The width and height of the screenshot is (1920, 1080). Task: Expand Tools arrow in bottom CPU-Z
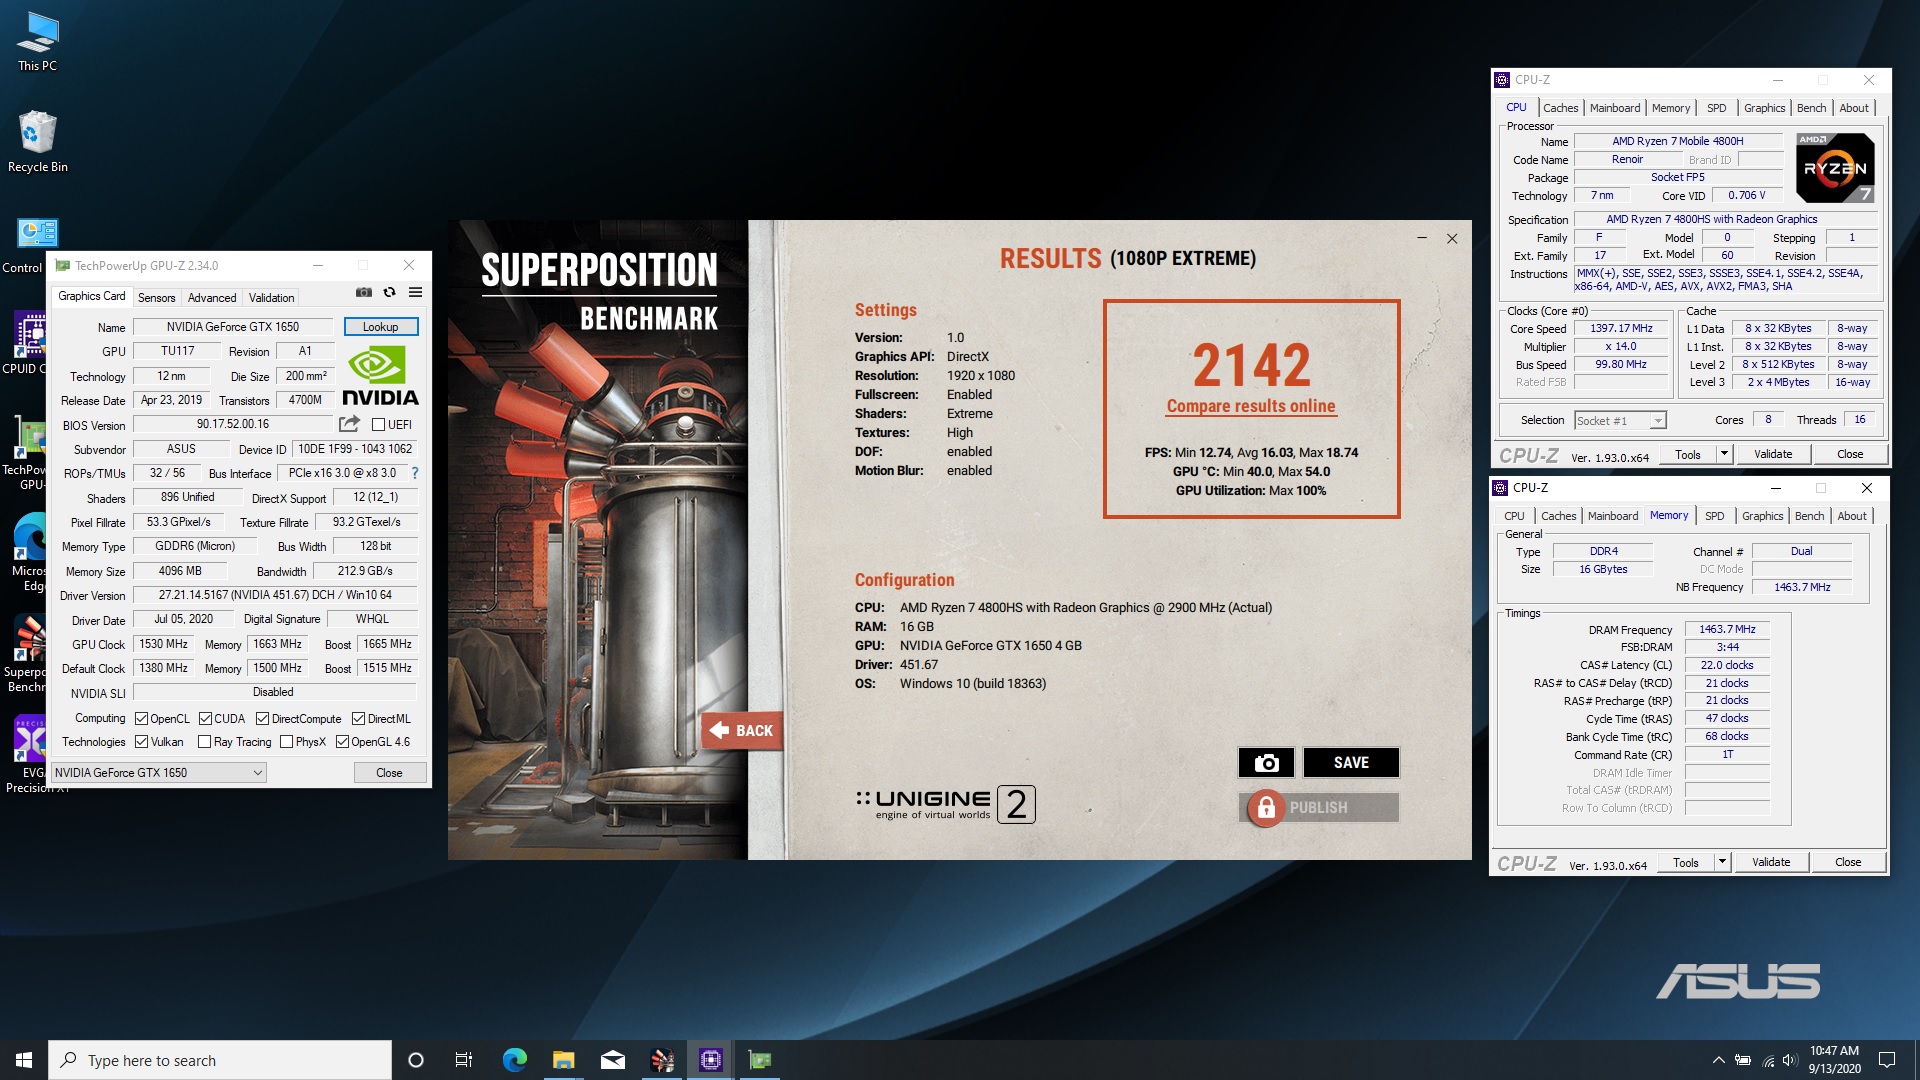(x=1722, y=862)
